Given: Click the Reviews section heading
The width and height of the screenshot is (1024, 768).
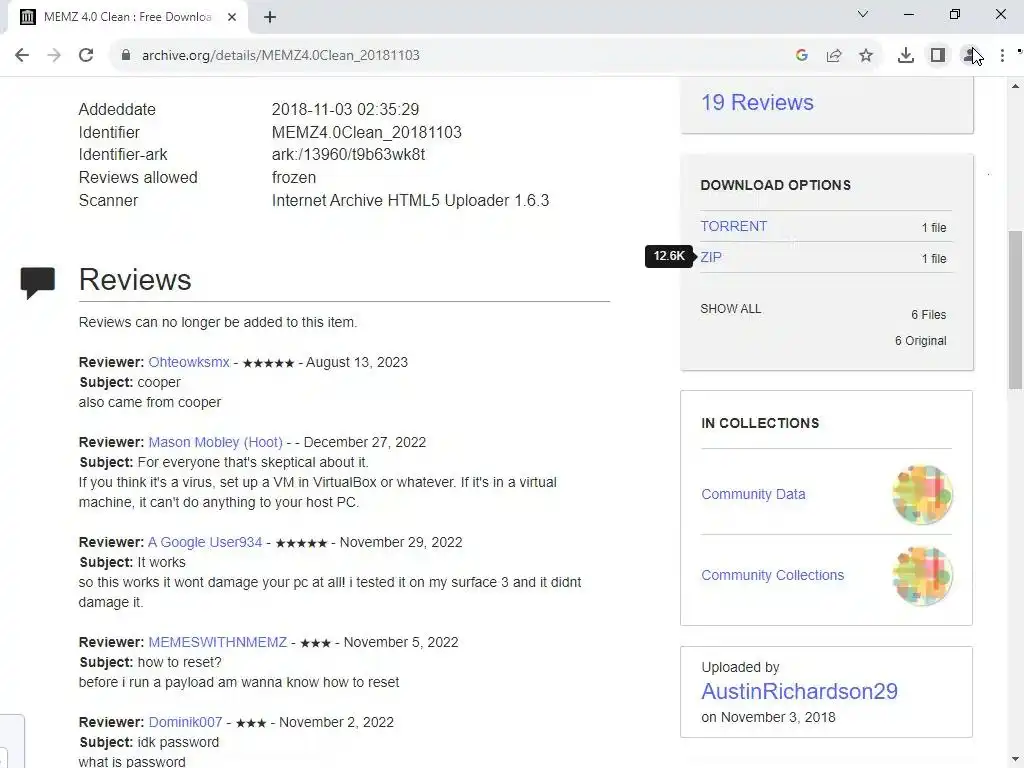Looking at the screenshot, I should pos(135,280).
